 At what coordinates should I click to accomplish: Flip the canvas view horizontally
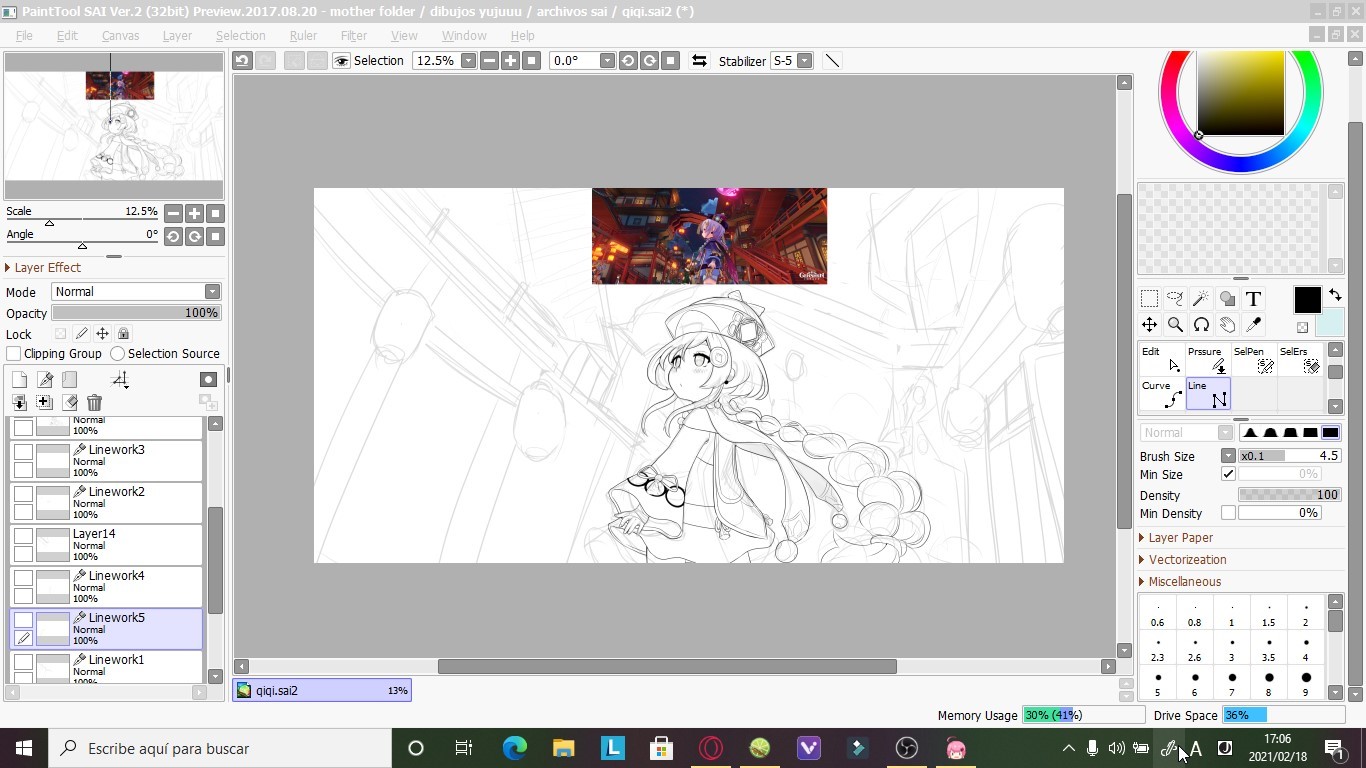click(699, 61)
